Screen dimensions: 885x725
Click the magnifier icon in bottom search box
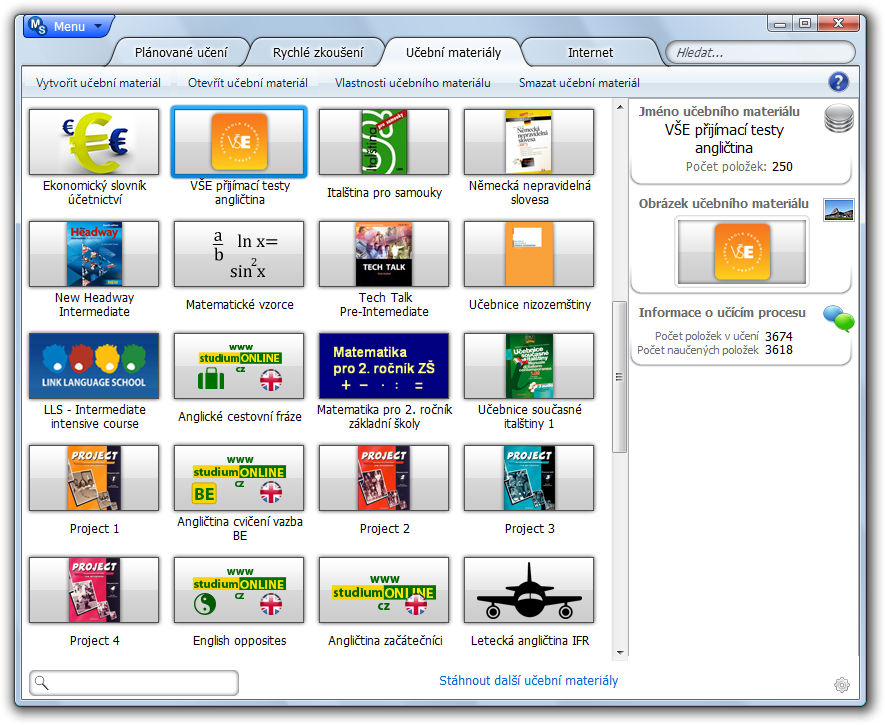tap(42, 683)
